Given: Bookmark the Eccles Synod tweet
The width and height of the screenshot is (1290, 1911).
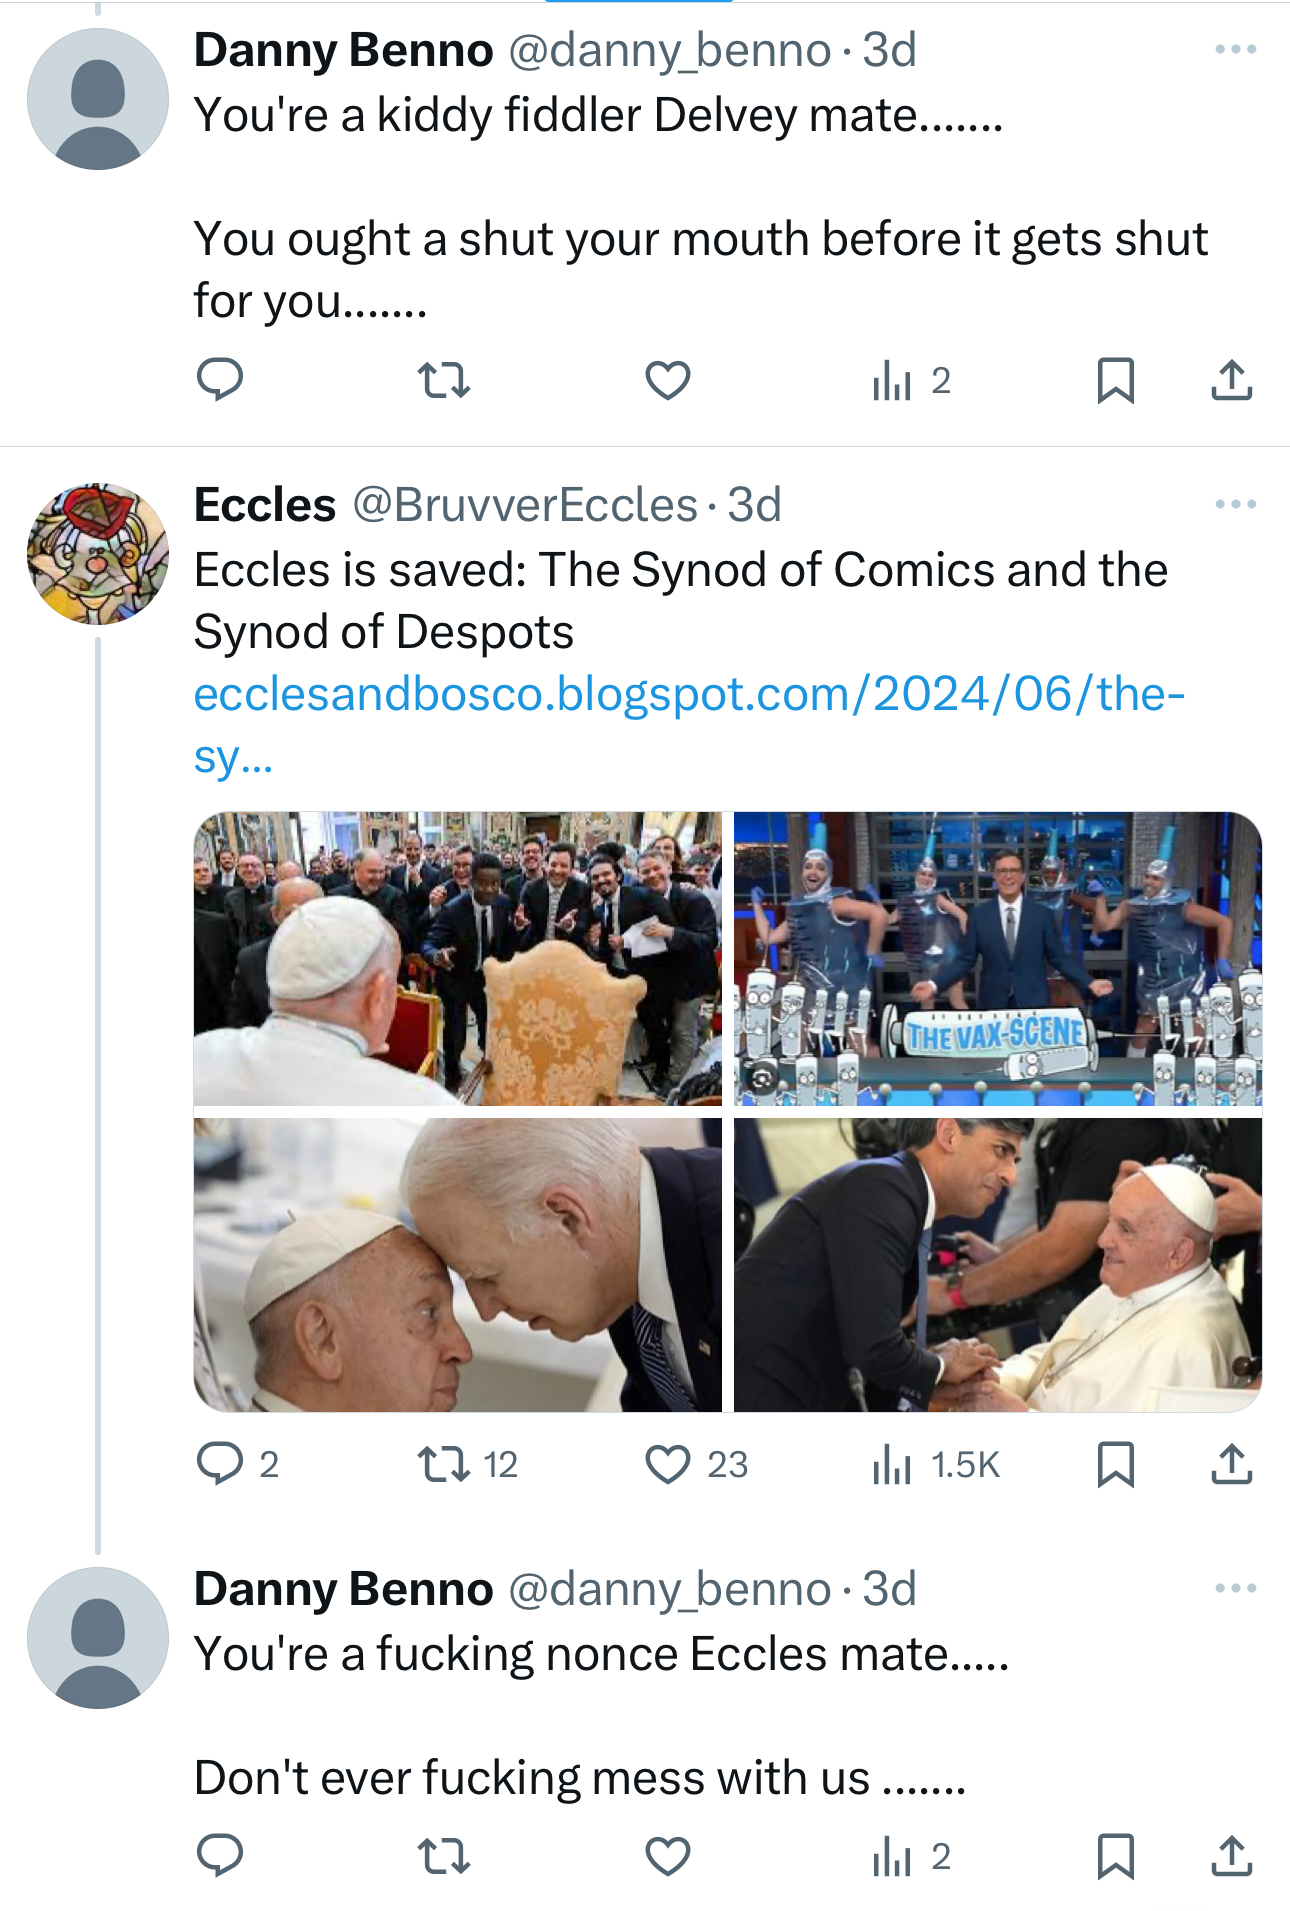Looking at the screenshot, I should [x=1115, y=1464].
